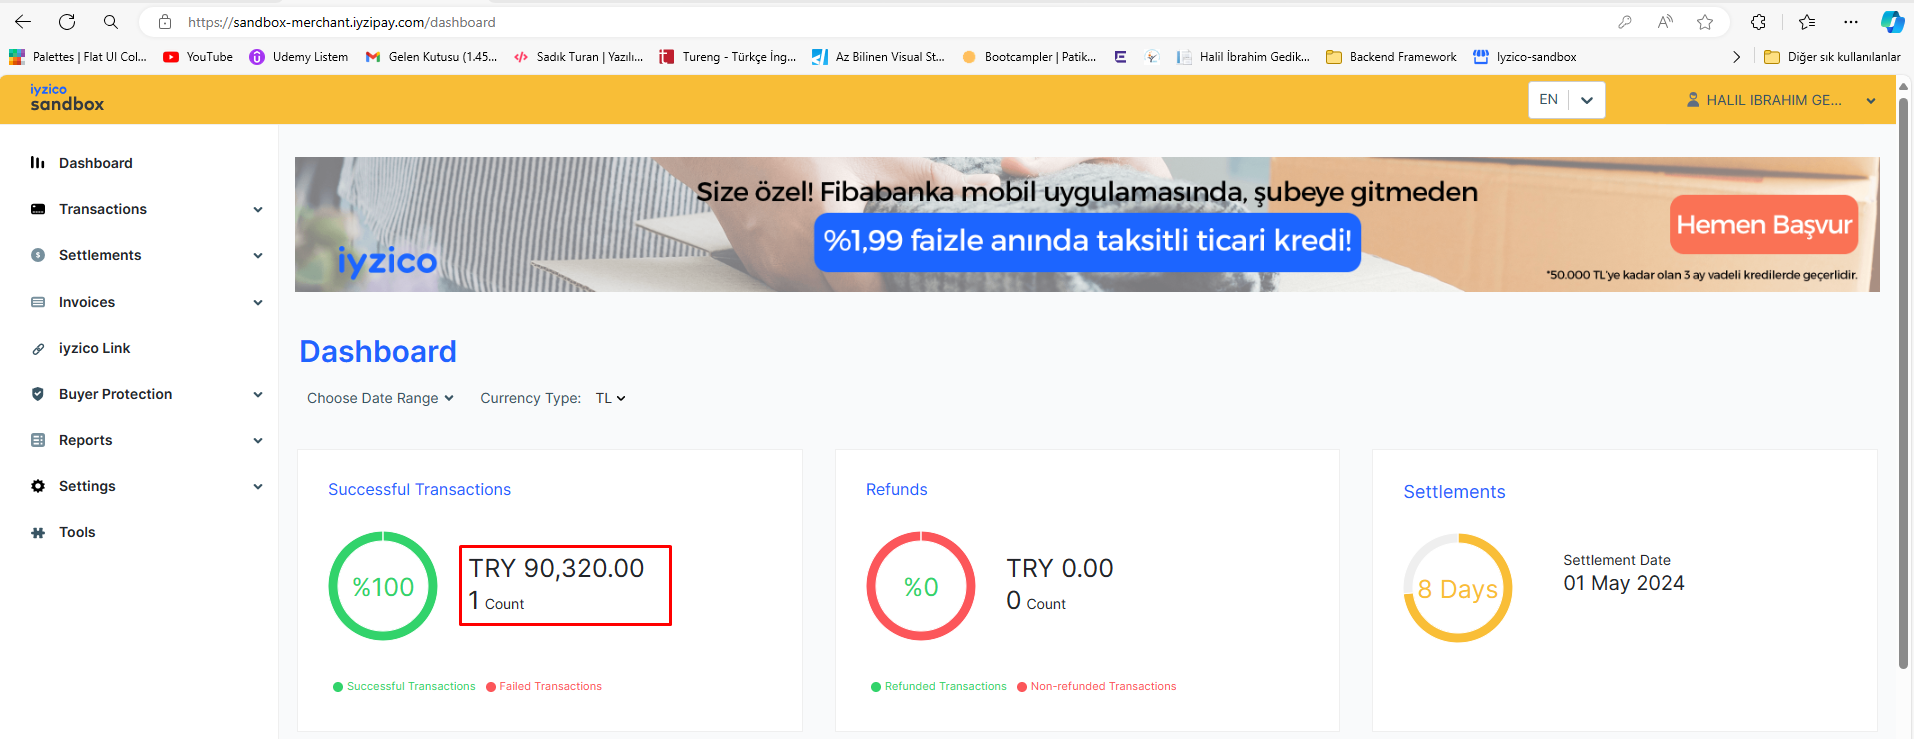Open Settings menu item
Viewport: 1914px width, 739px height.
pyautogui.click(x=87, y=486)
